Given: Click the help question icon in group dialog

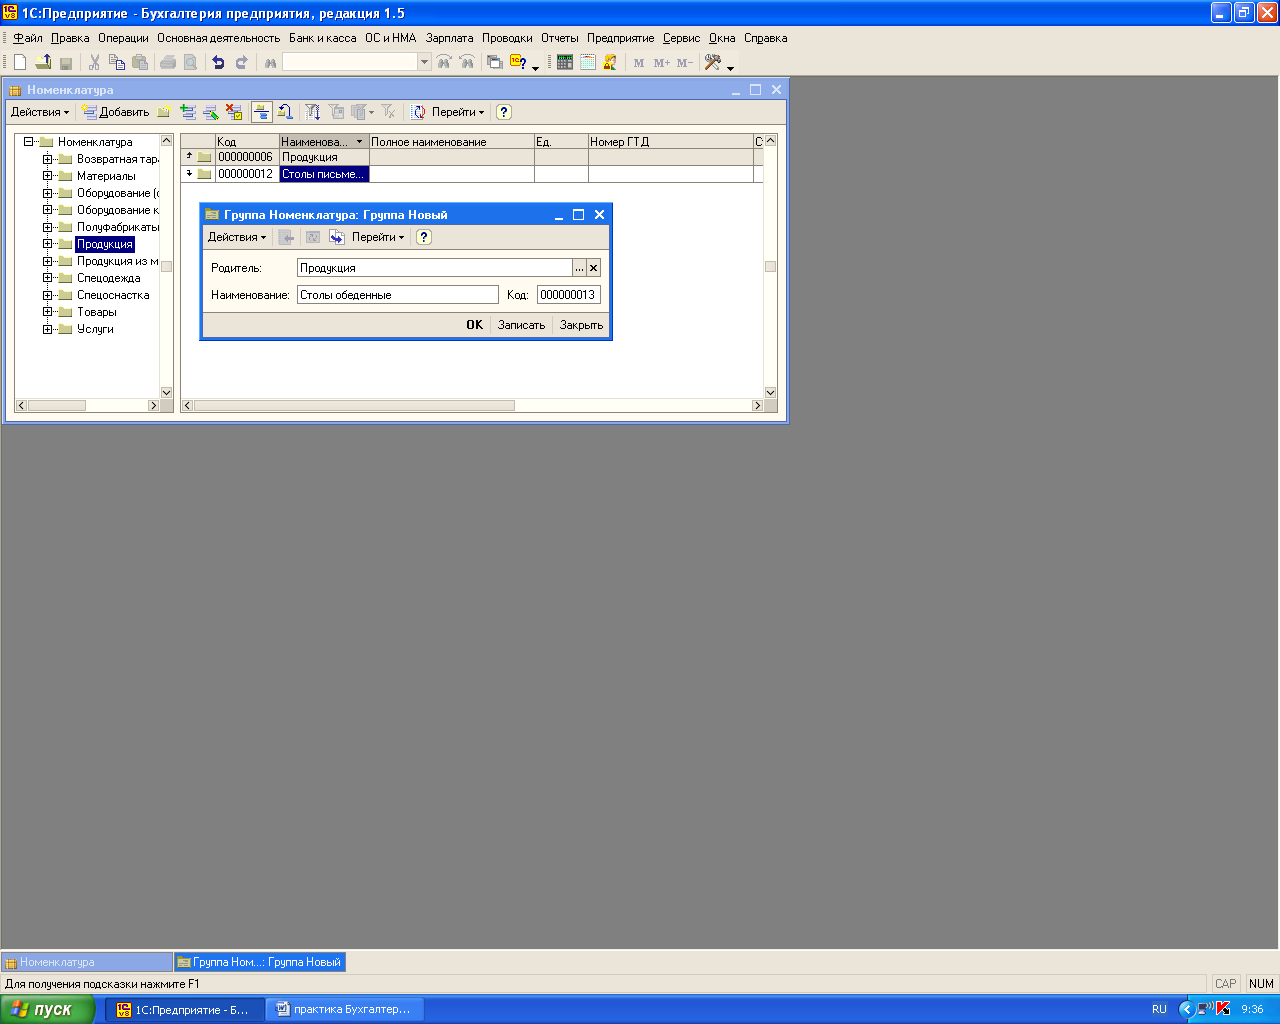Looking at the screenshot, I should [x=424, y=237].
